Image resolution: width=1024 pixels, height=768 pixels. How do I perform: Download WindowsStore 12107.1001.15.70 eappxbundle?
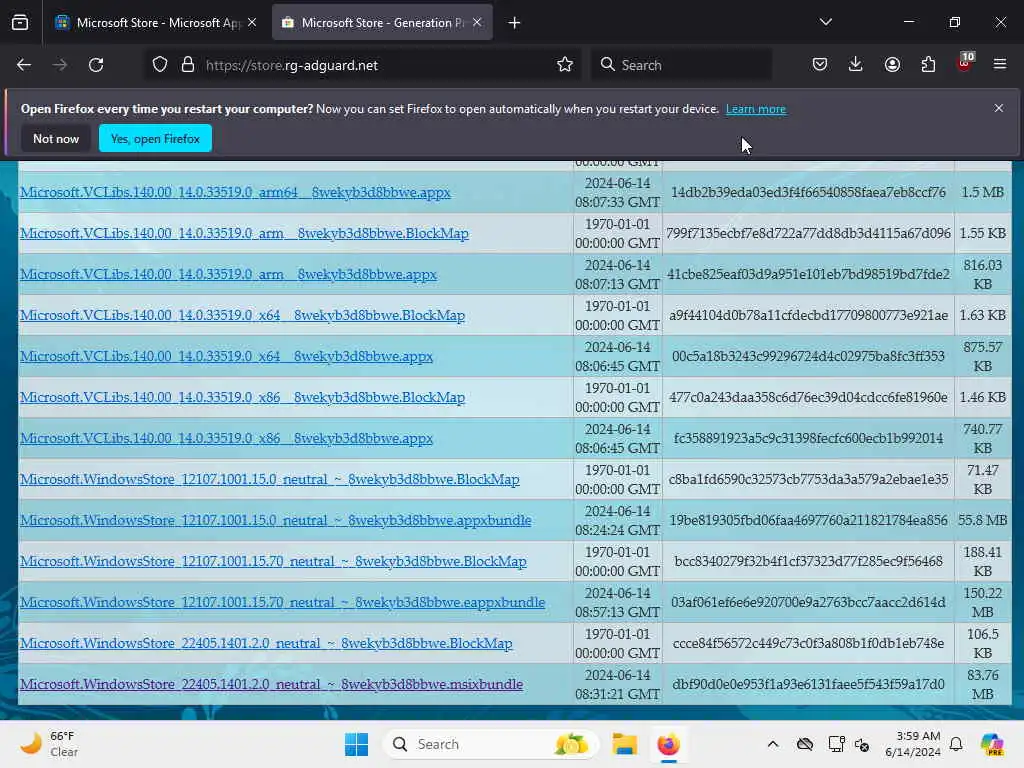tap(282, 602)
